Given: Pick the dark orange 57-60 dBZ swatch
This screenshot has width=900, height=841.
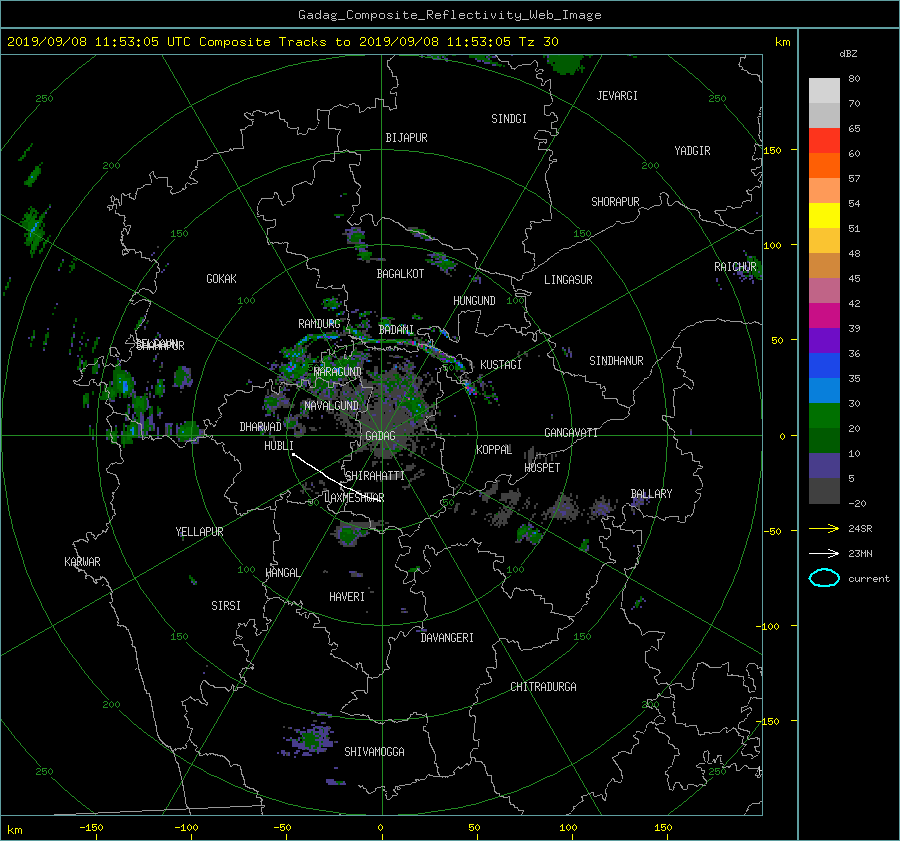Looking at the screenshot, I should click(x=824, y=165).
